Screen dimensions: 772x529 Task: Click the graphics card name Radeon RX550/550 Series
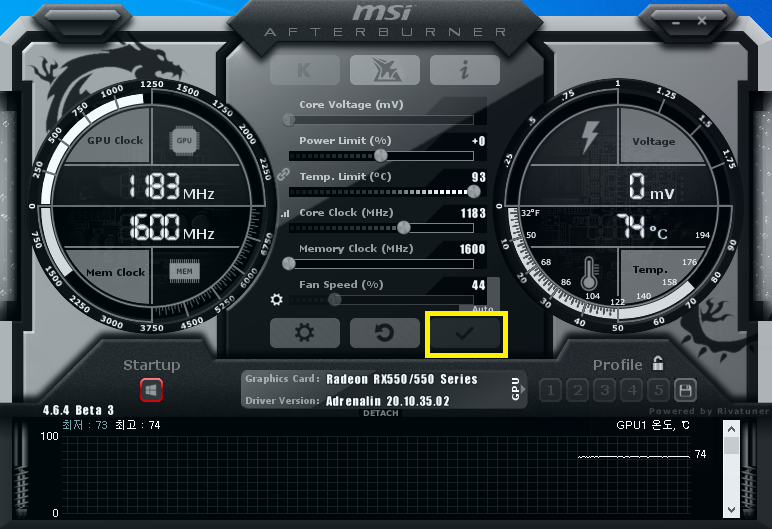click(402, 379)
